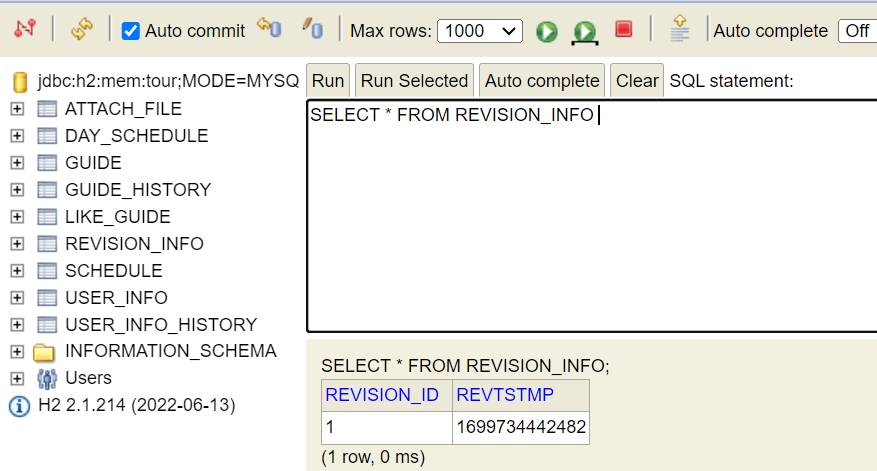Click the INFORMATION_SCHEMA folder icon
This screenshot has height=471, width=877.
(x=44, y=352)
